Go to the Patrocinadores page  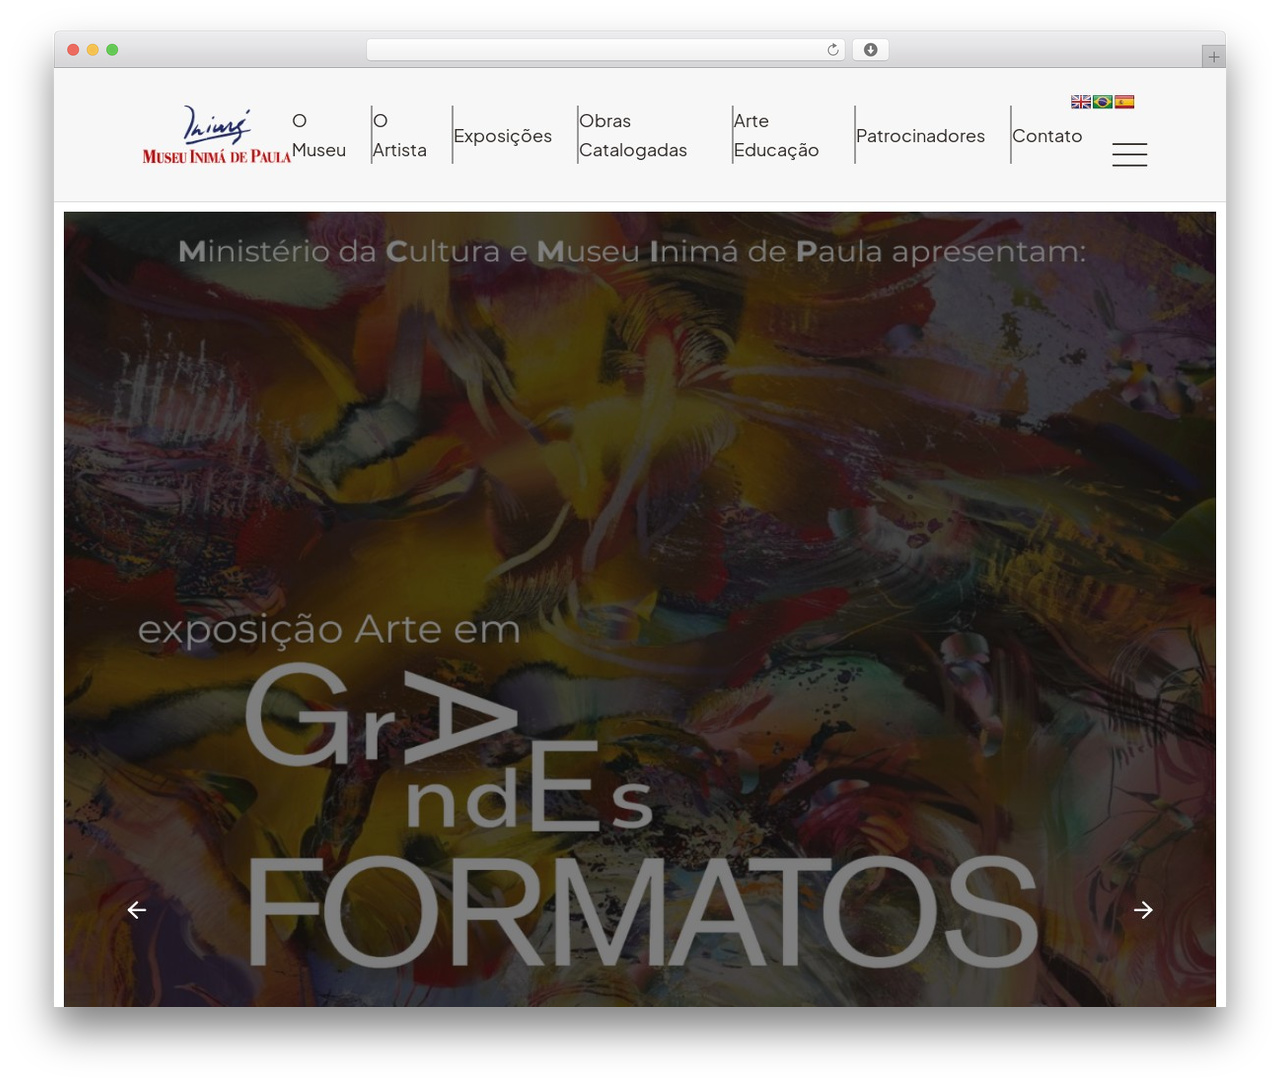920,136
